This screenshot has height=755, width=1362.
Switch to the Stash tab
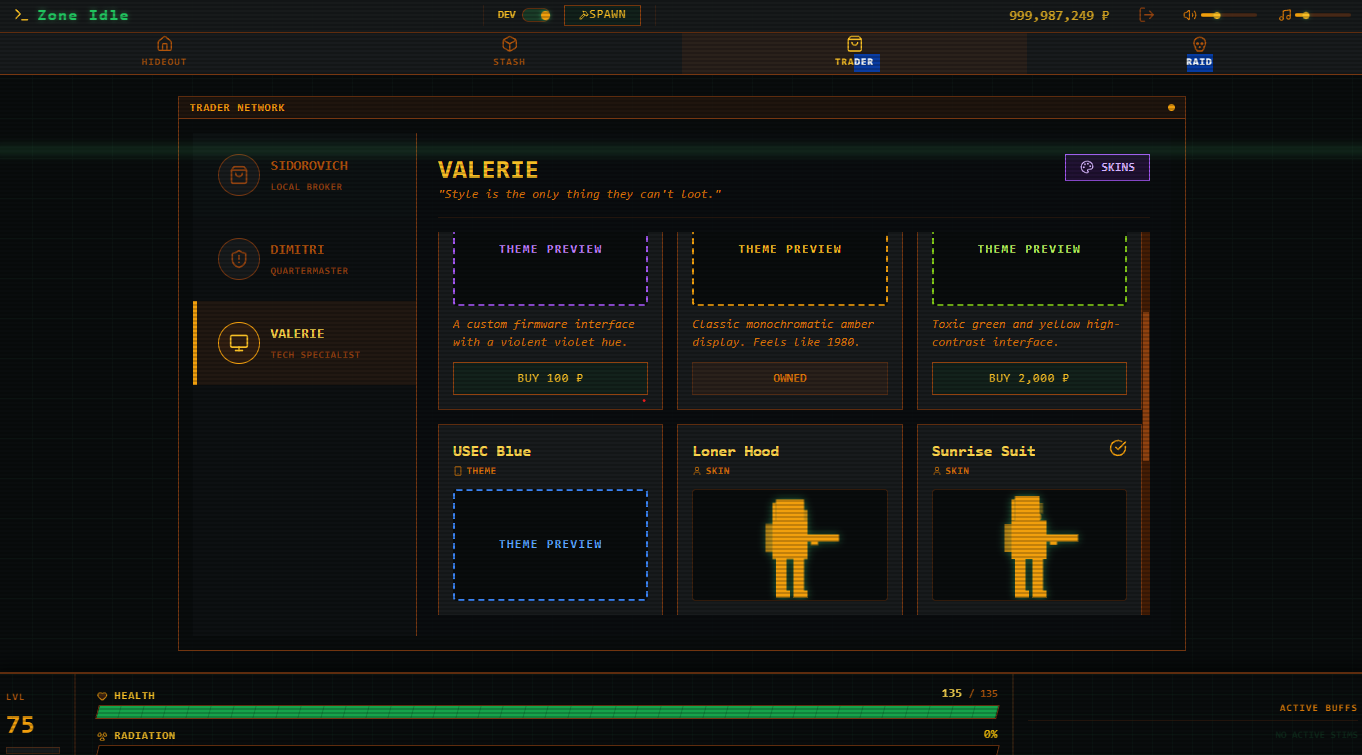(x=509, y=52)
